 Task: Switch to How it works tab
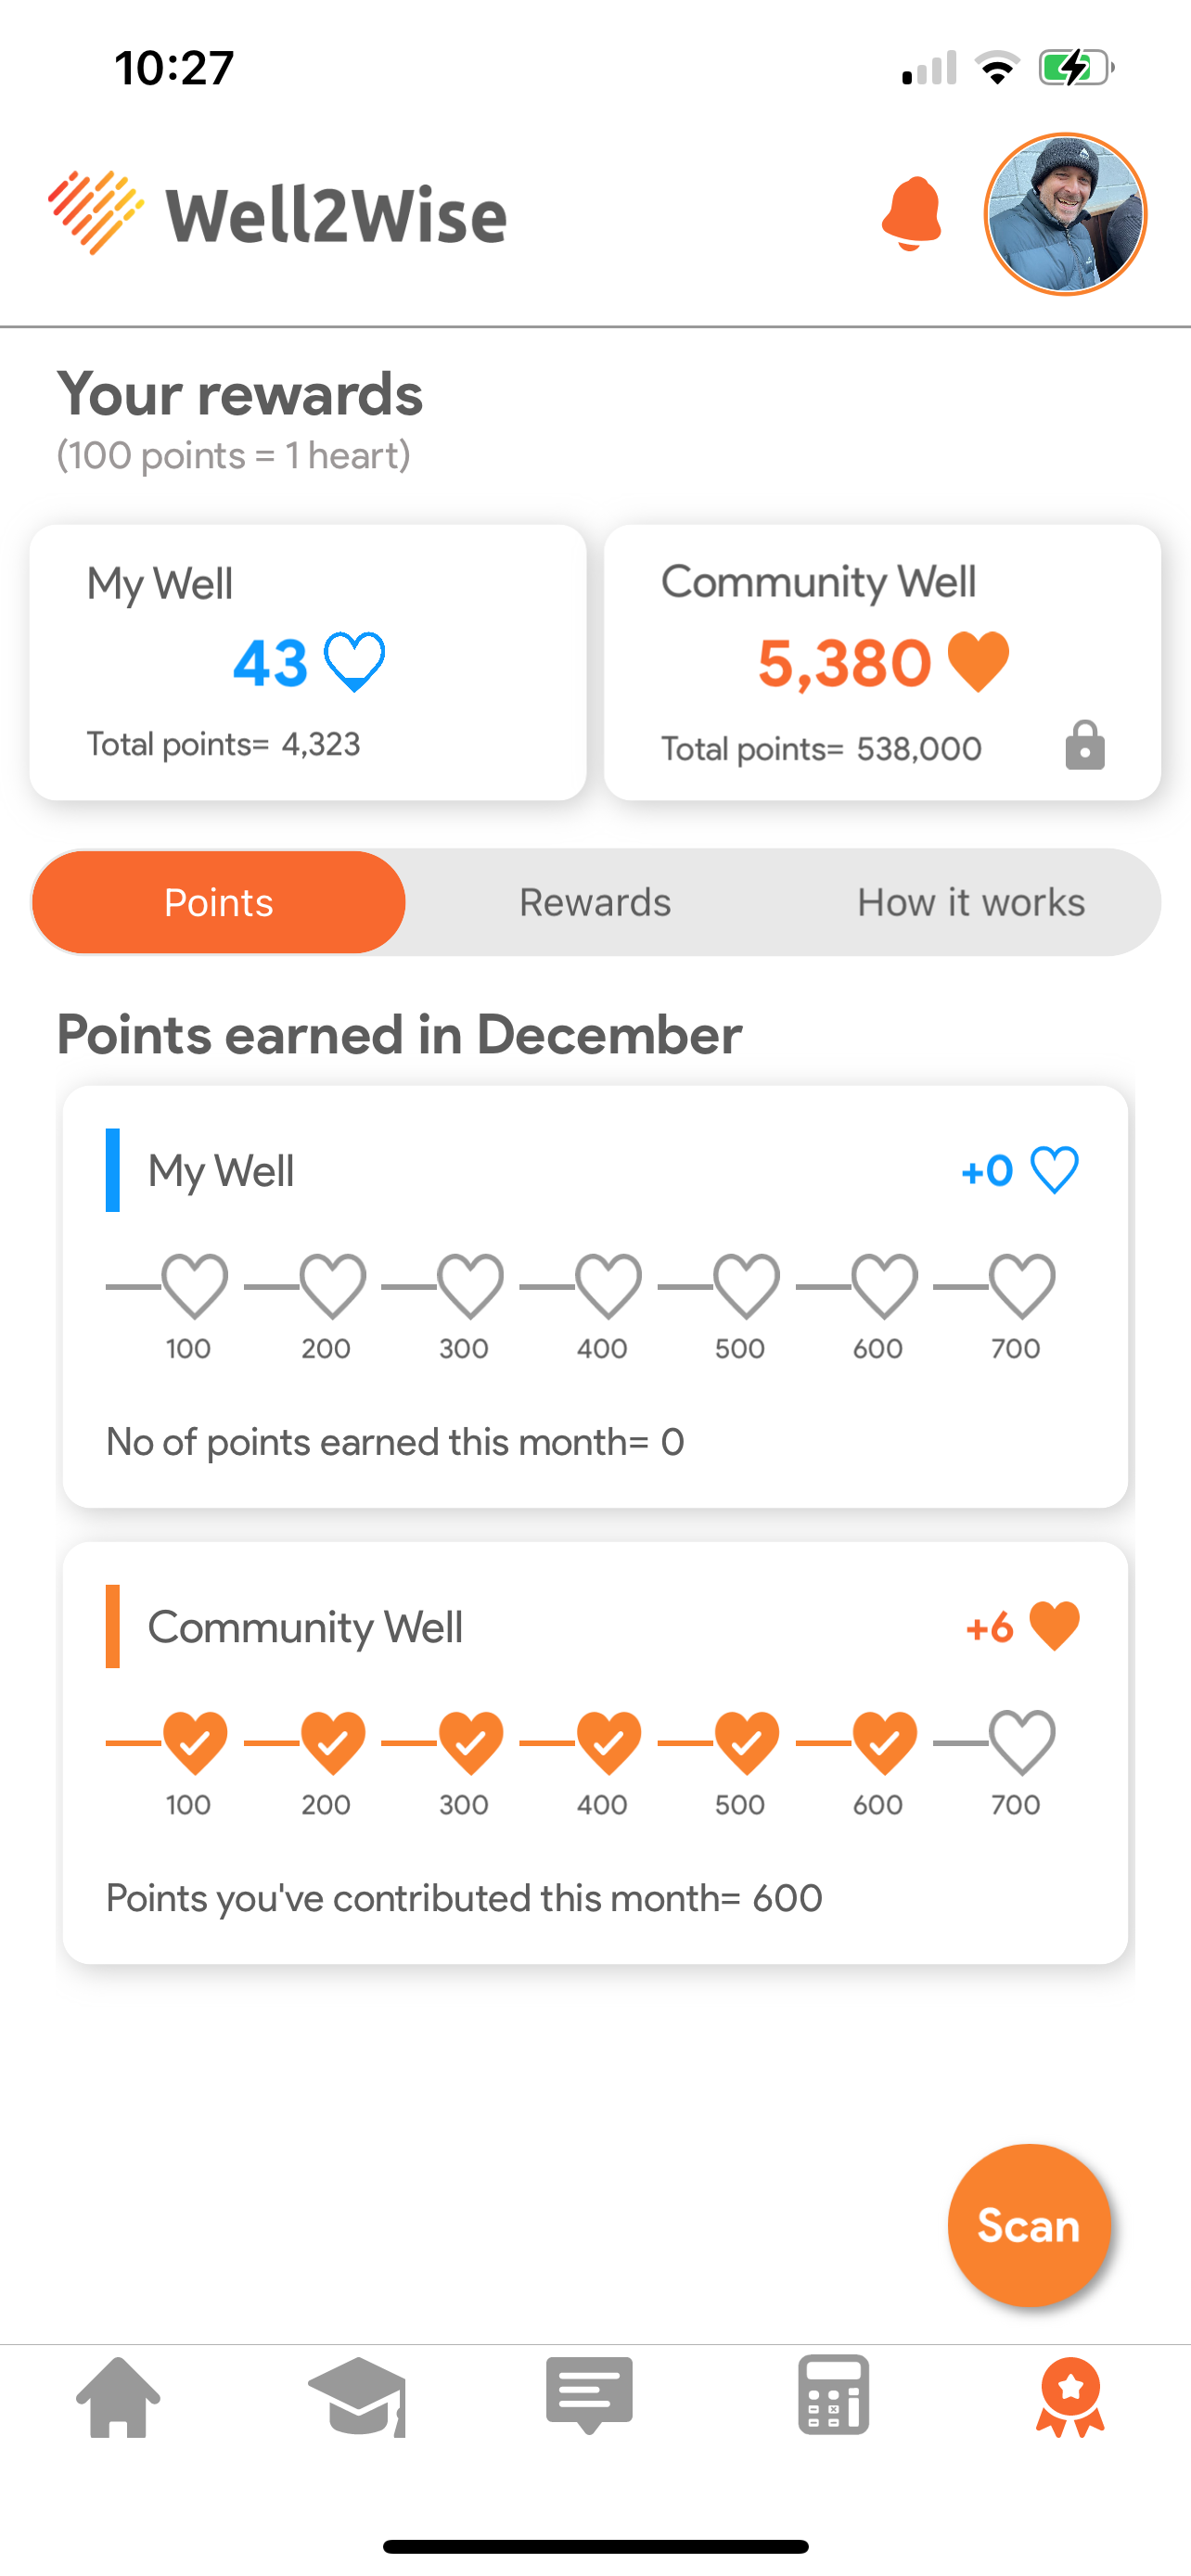click(970, 902)
